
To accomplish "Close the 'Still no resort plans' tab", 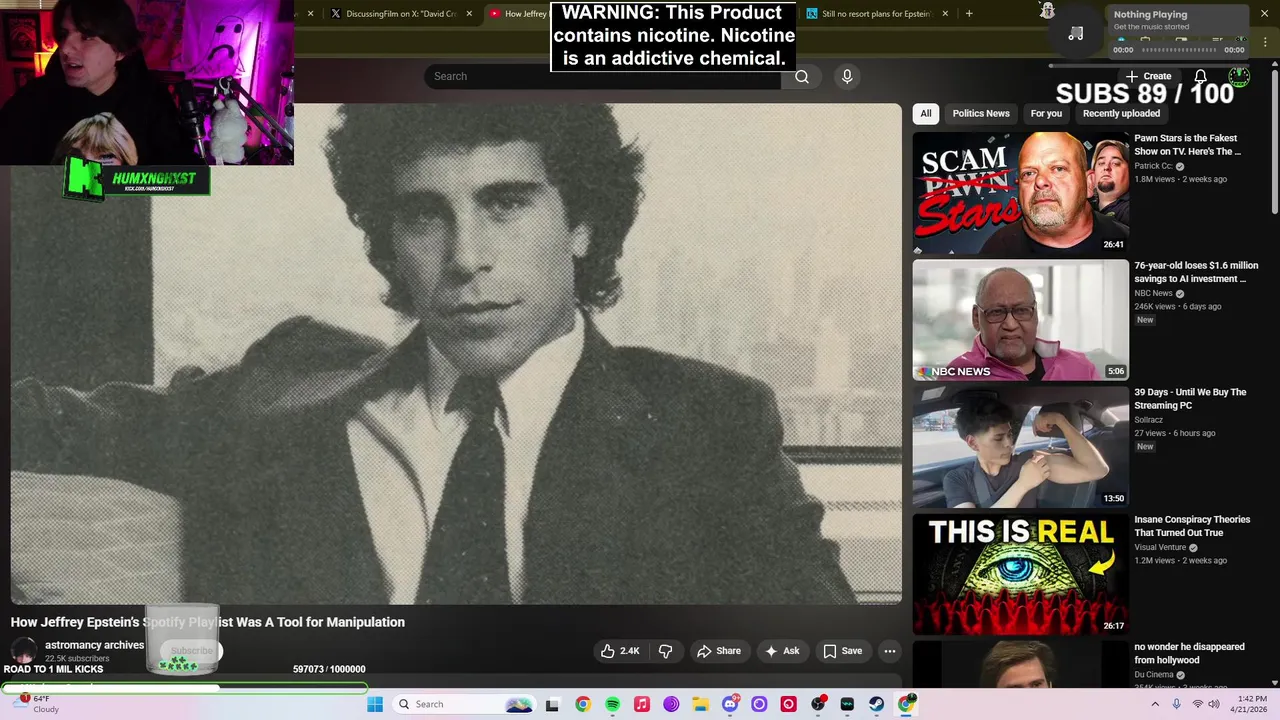I will (x=944, y=14).
